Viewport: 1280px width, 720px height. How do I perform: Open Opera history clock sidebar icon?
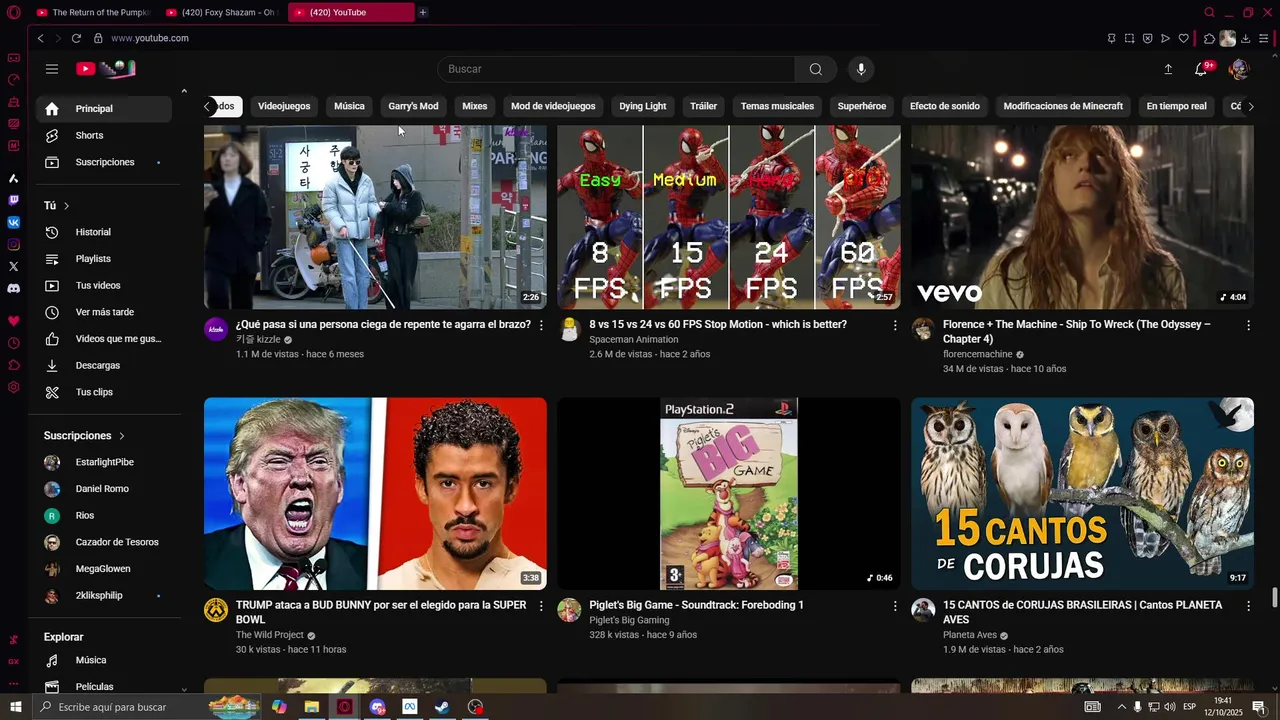tap(14, 343)
